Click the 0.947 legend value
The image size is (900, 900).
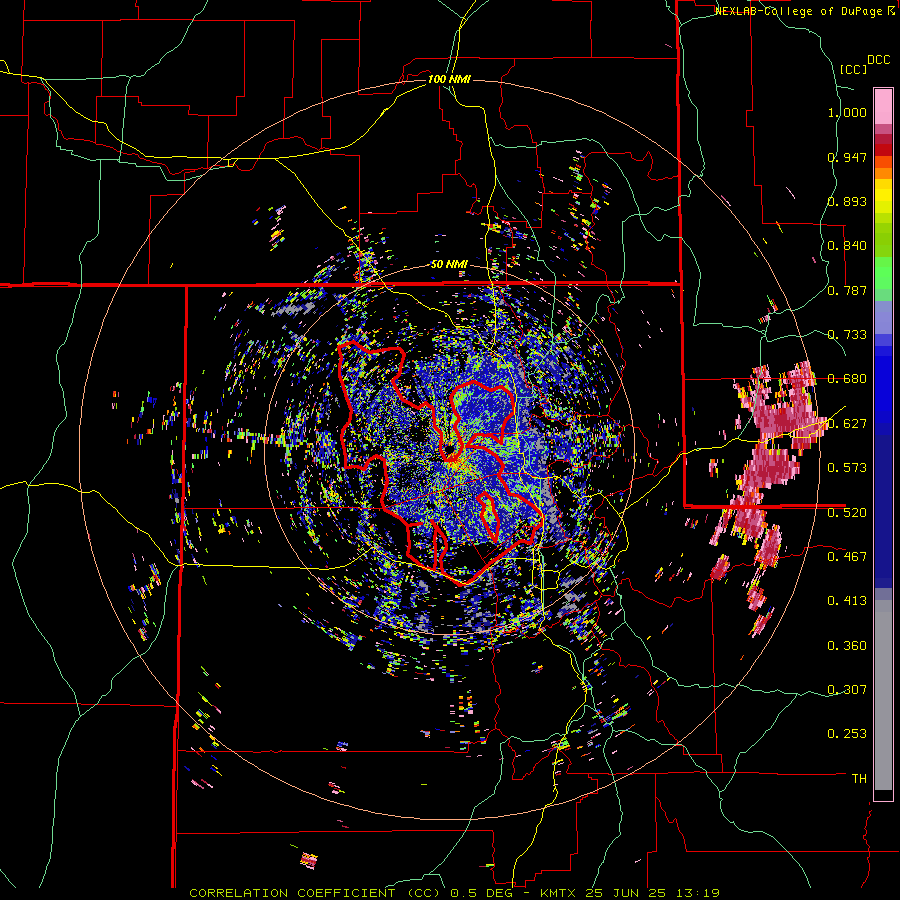pos(847,157)
